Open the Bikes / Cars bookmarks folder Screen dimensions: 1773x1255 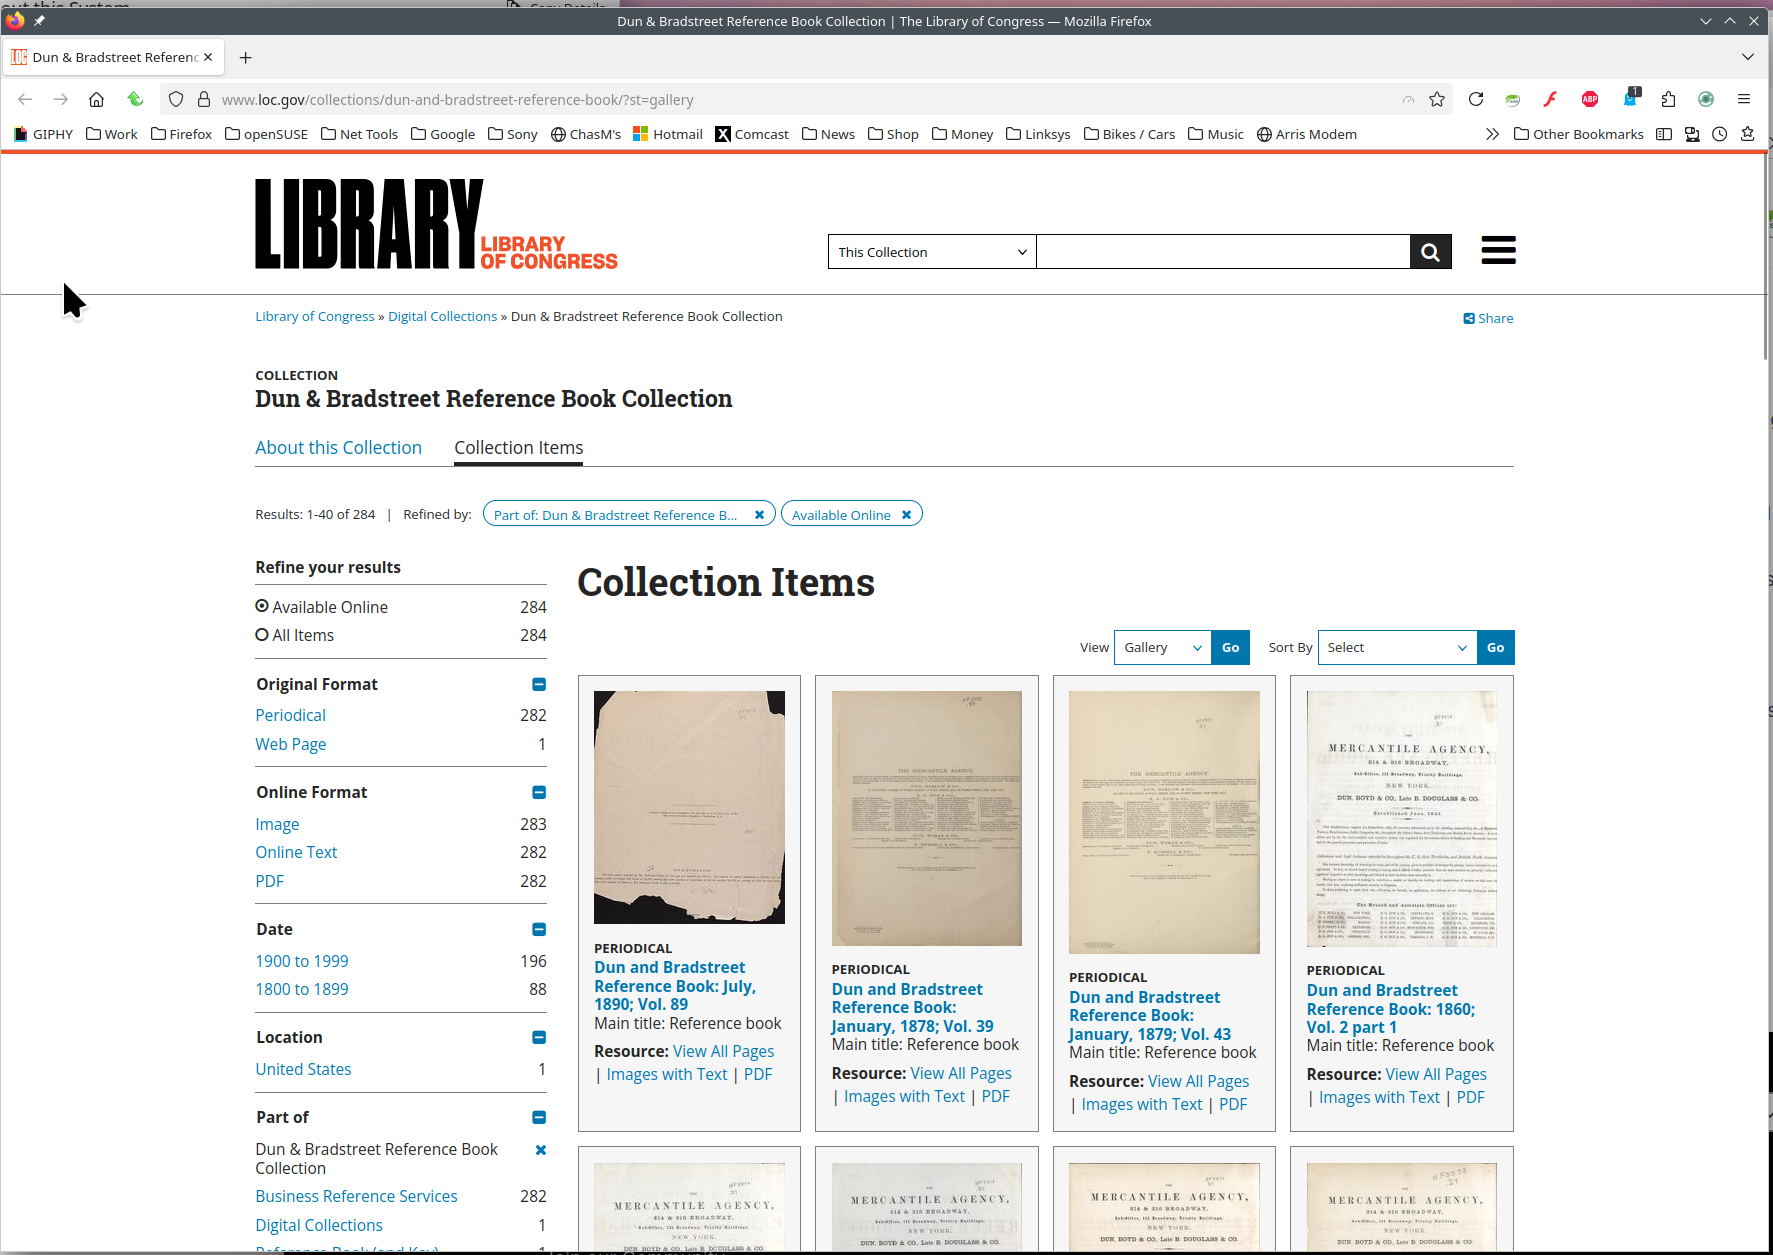[1130, 134]
